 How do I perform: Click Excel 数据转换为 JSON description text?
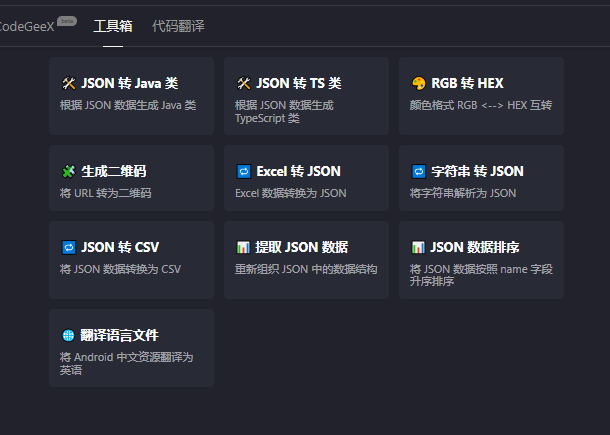click(x=291, y=193)
